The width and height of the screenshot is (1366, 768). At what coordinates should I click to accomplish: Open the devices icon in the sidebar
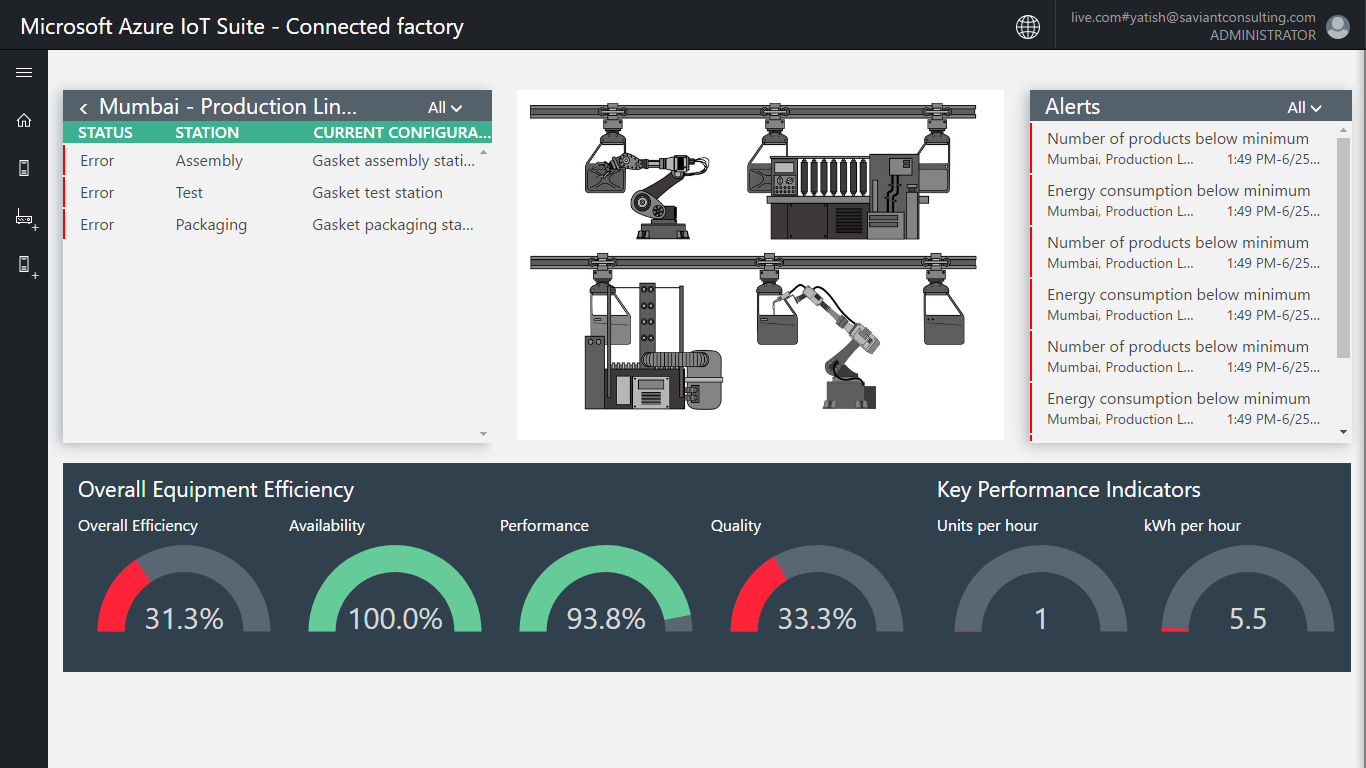tap(24, 168)
